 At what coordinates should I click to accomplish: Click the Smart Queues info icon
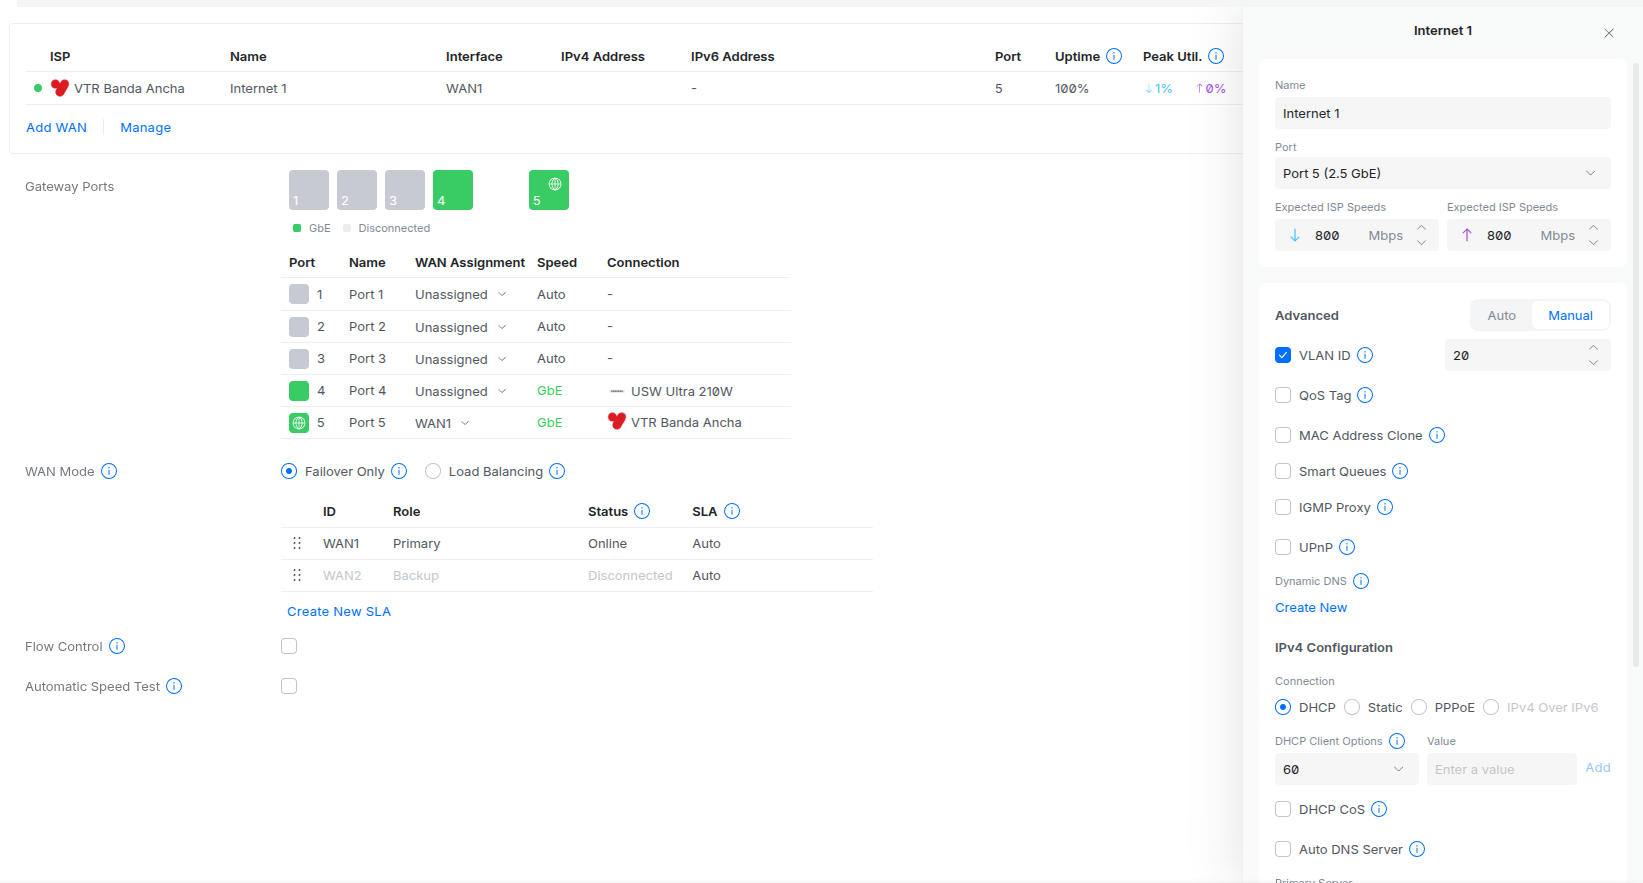1400,471
